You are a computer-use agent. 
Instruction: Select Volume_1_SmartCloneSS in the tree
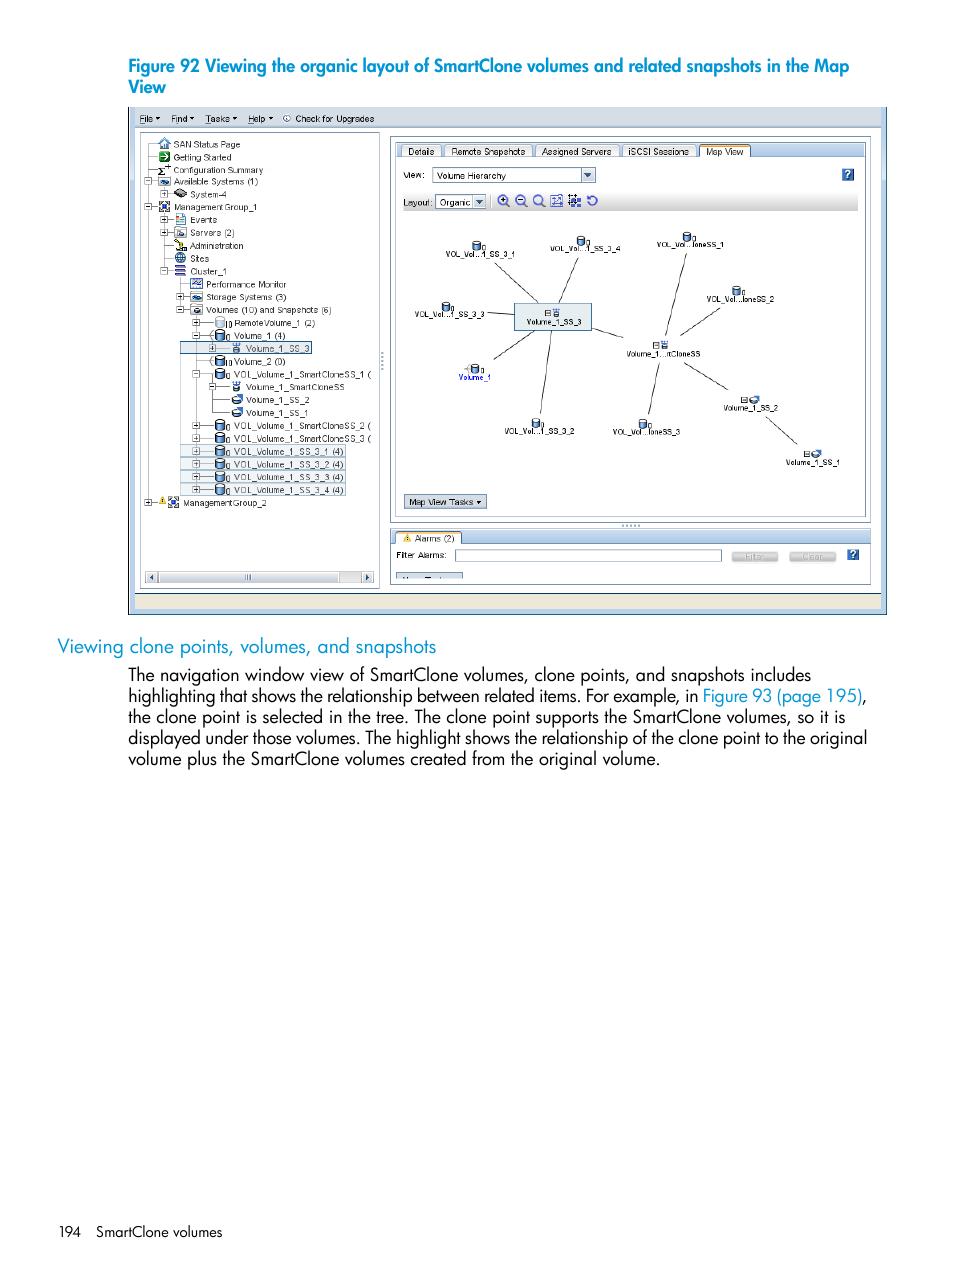295,387
